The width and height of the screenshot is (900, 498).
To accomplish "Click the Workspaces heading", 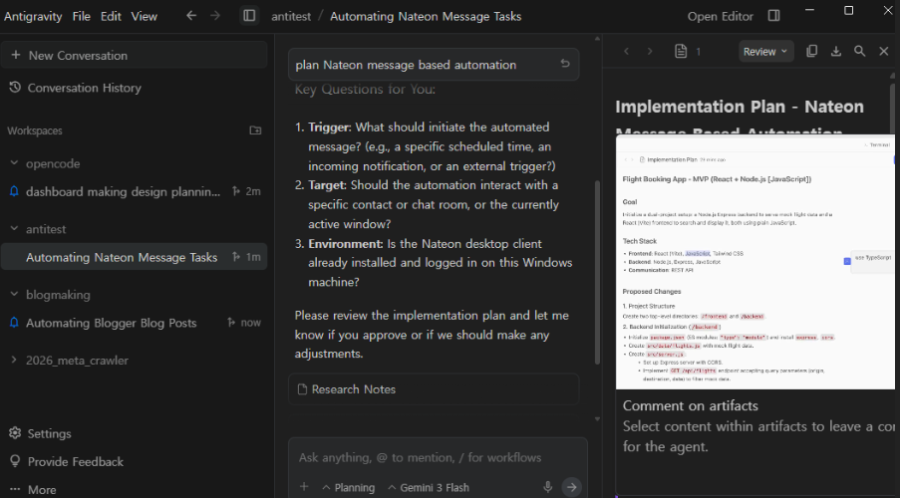I will (34, 131).
